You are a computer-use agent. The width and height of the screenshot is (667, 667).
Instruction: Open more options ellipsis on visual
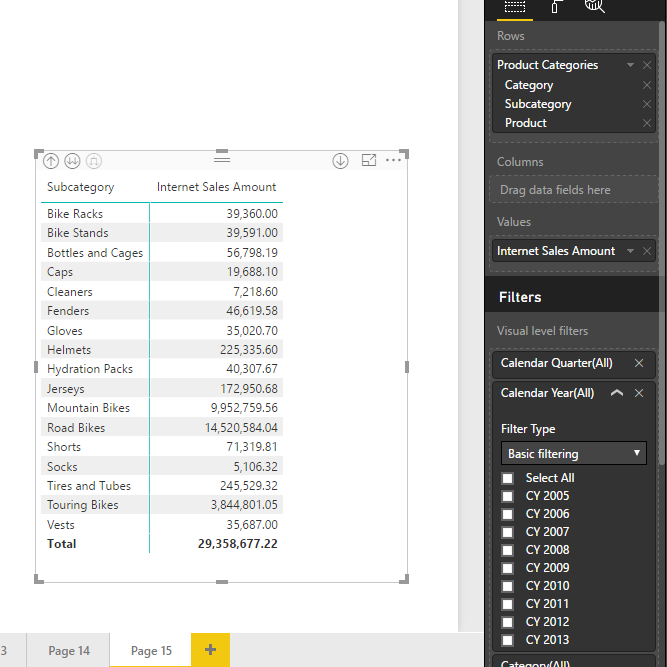[393, 160]
